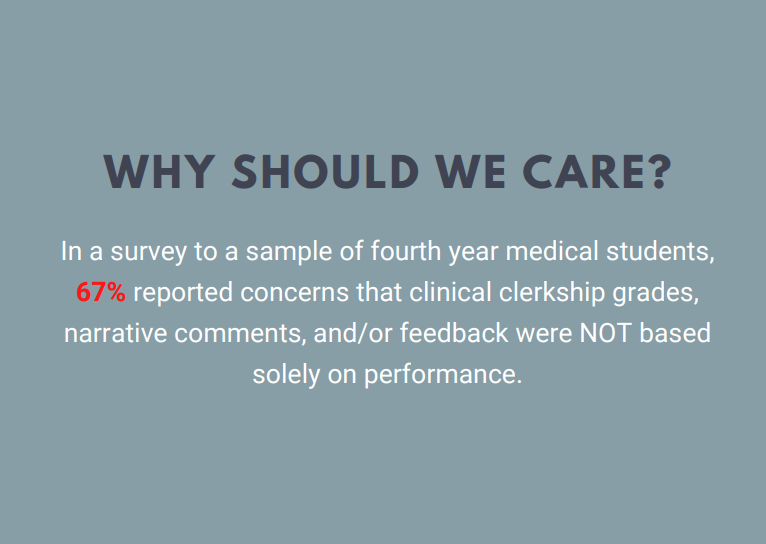Click the phrase "clinical clerkship grades,"
Screen dimensions: 766x544
(554, 293)
